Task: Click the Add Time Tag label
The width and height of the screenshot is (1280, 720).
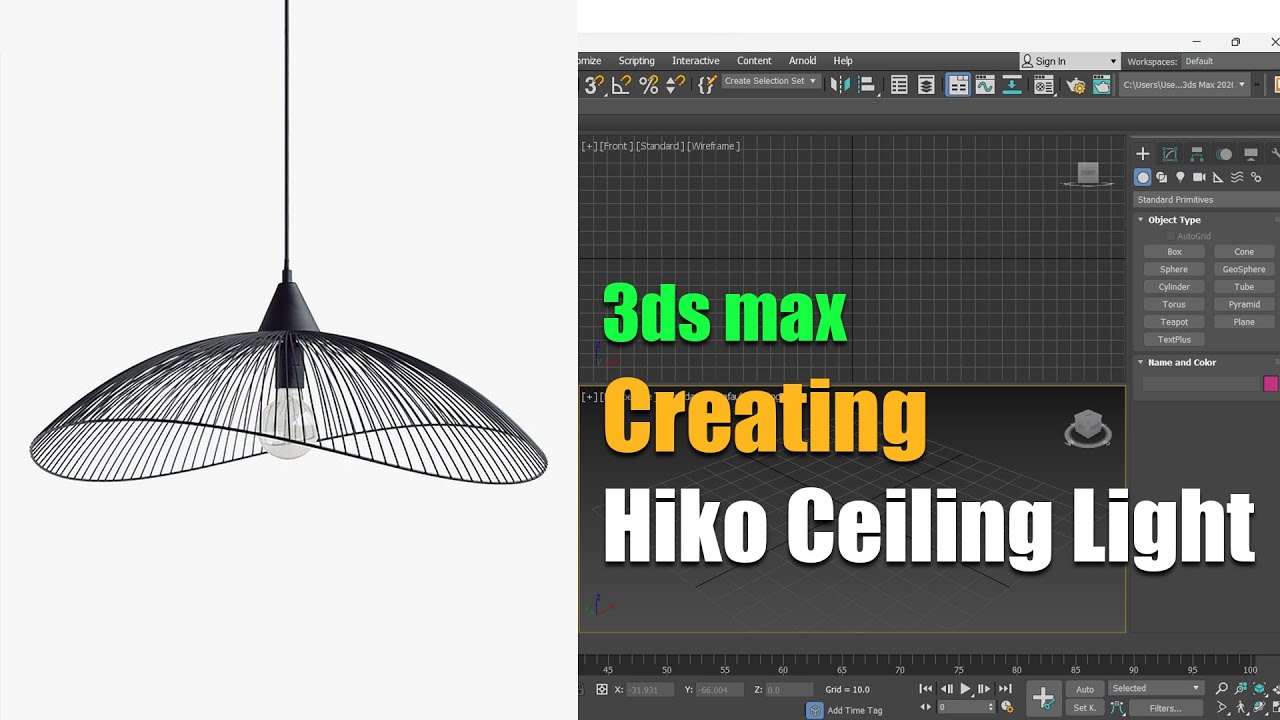Action: (x=855, y=710)
